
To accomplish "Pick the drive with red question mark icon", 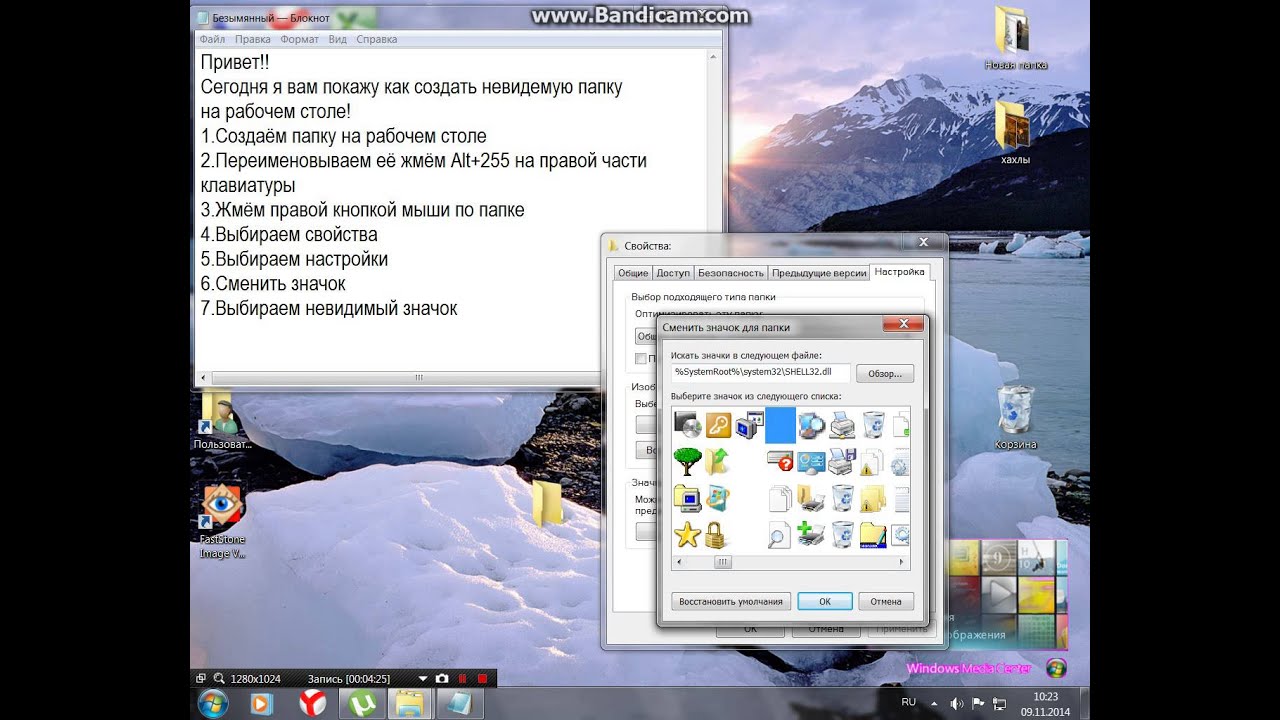I will (x=780, y=461).
